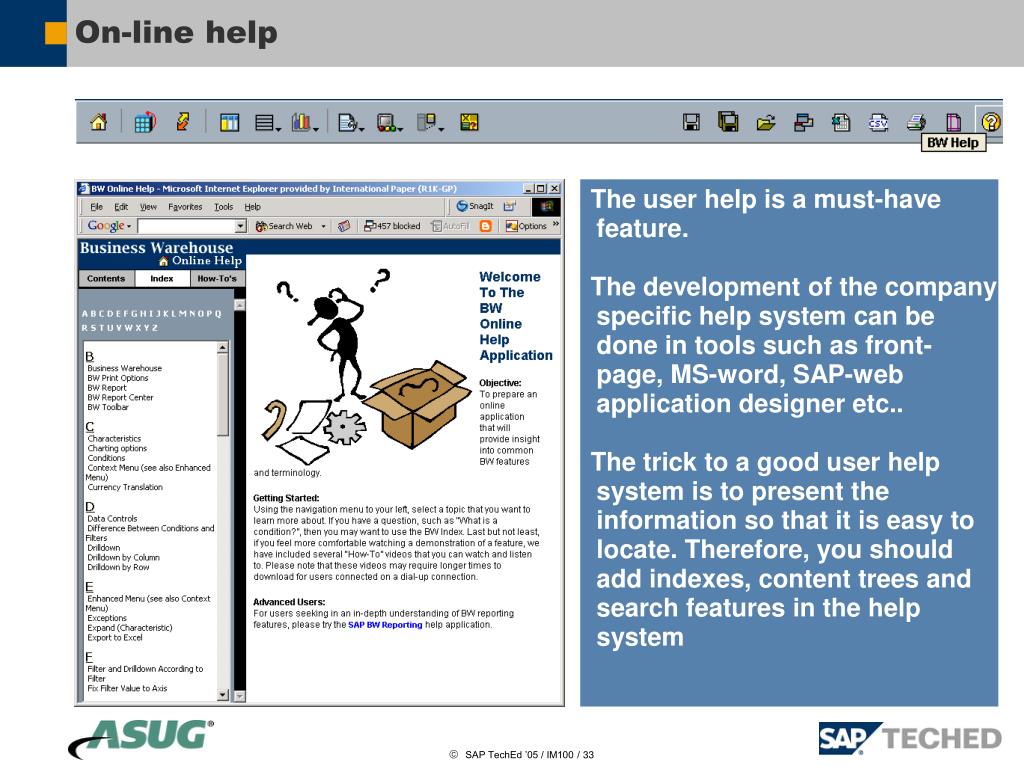
Task: Click the single floppy disk save icon
Action: coord(691,122)
